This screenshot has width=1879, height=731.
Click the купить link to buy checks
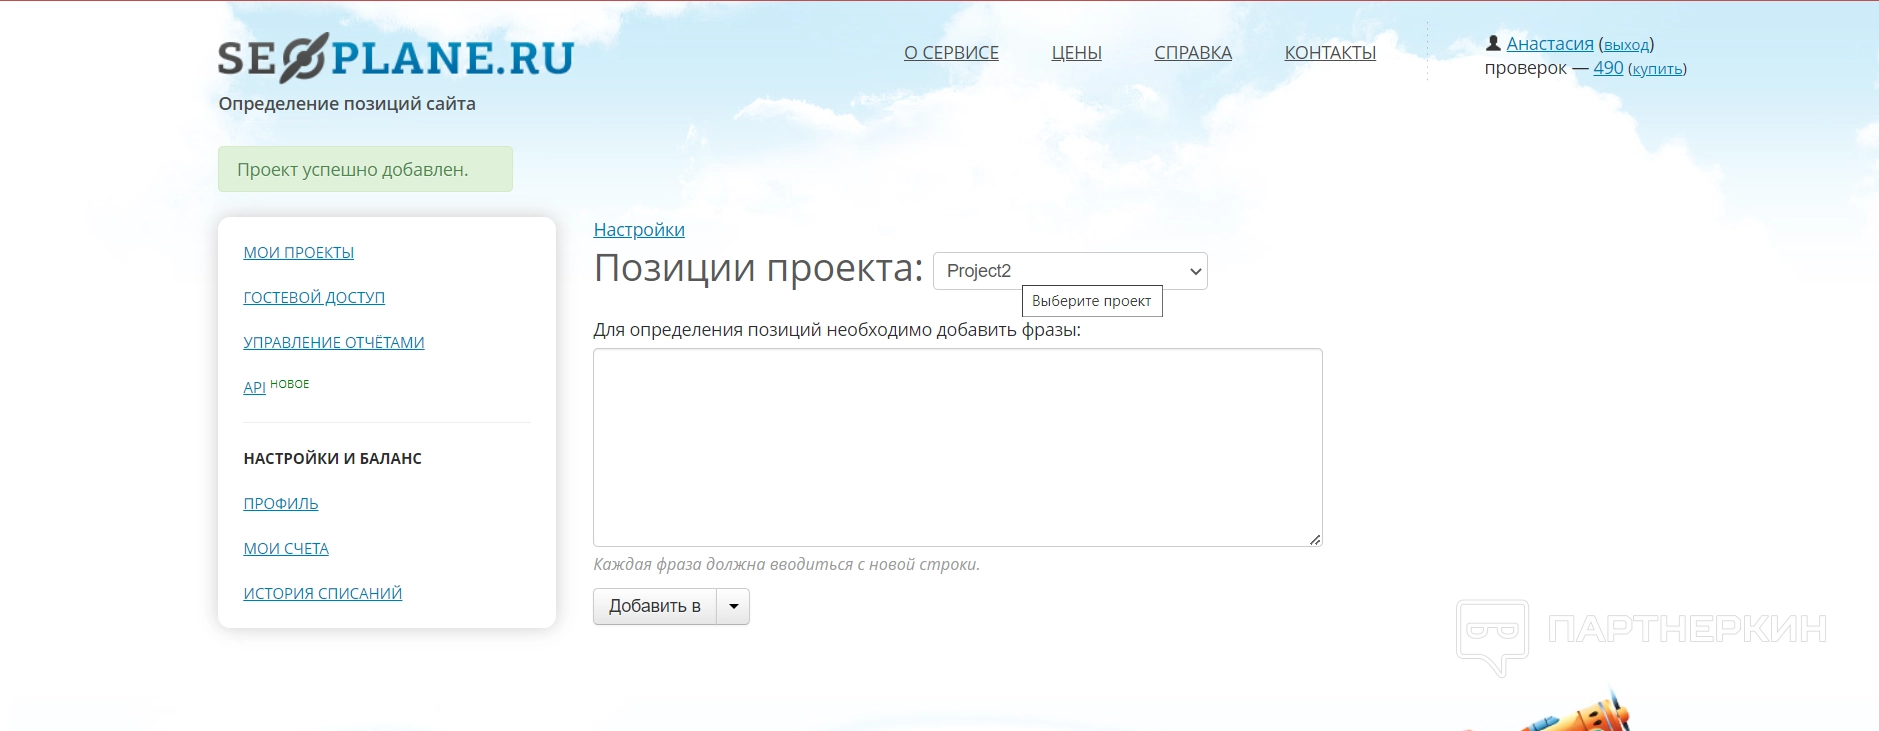pos(1656,69)
